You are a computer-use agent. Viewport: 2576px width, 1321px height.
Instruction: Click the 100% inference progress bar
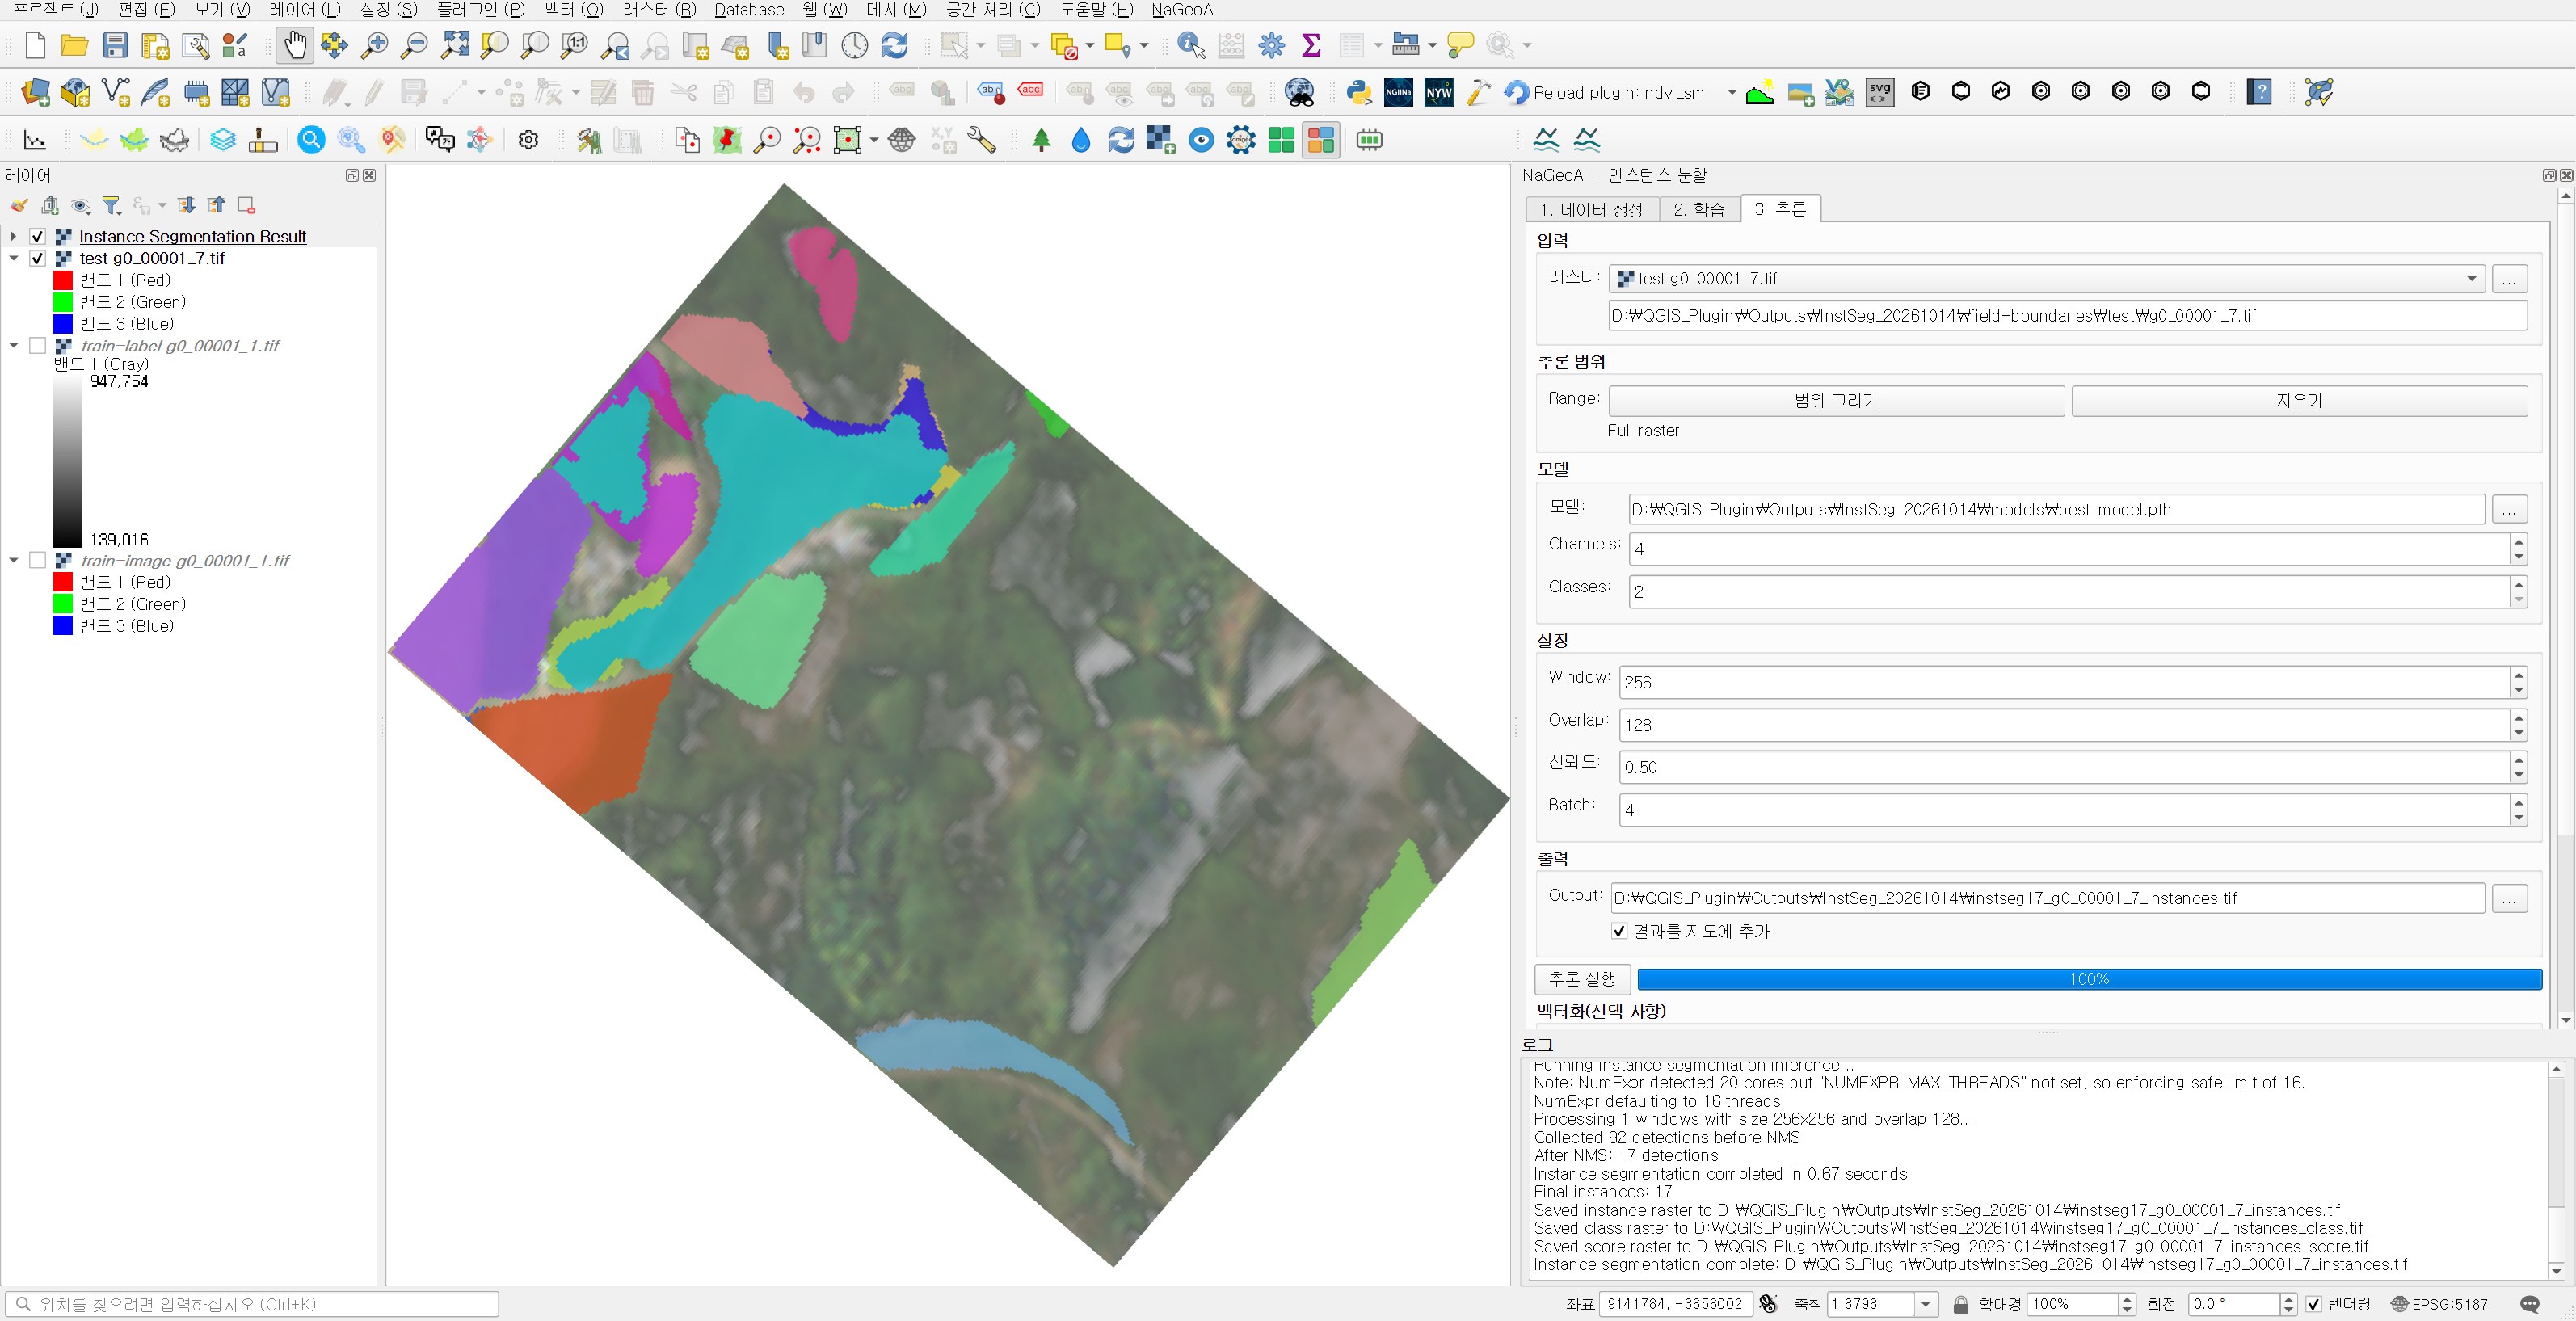coord(2089,978)
